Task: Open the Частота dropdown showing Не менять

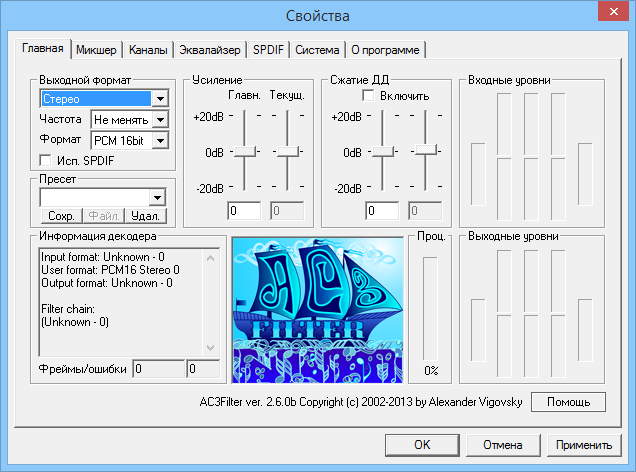Action: tap(161, 120)
